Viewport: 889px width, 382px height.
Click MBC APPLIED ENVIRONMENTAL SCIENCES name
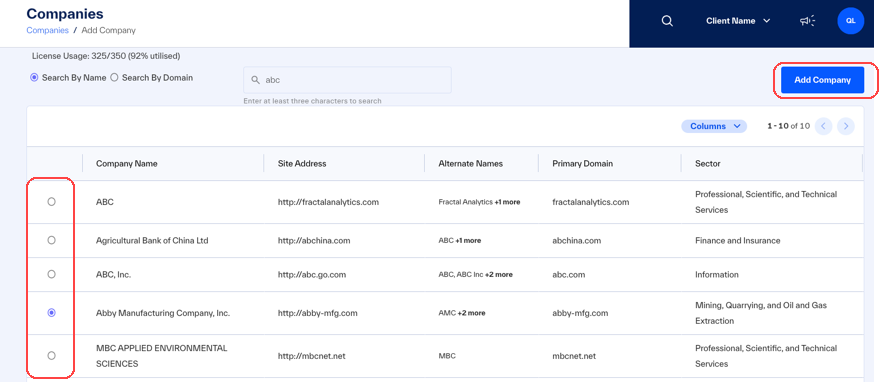[x=162, y=356]
